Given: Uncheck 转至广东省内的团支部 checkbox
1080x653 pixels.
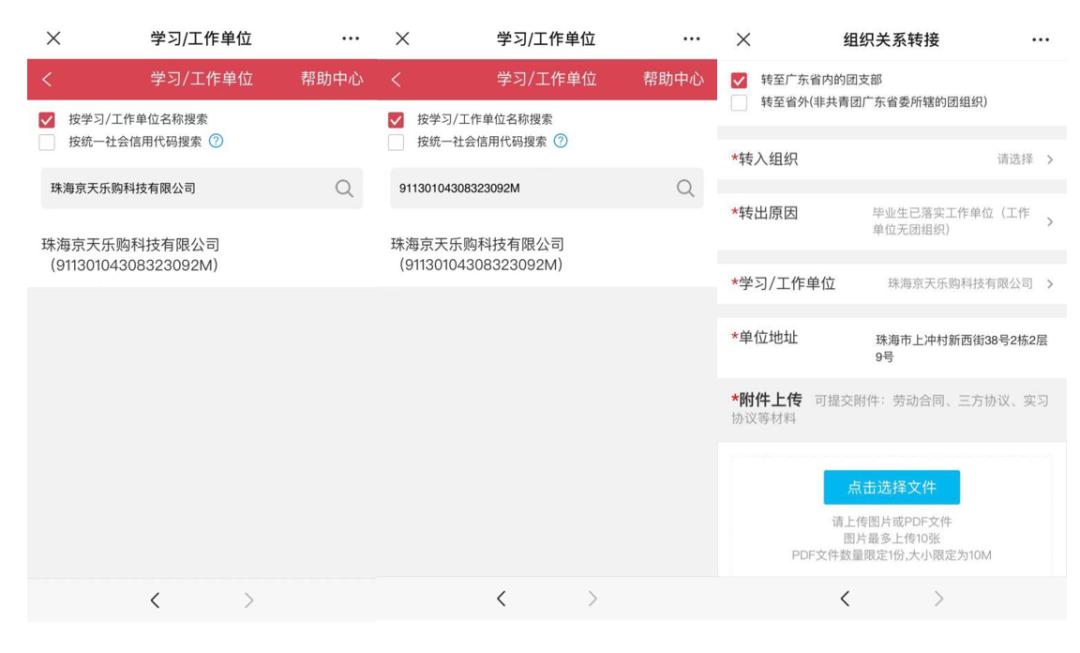Looking at the screenshot, I should 740,79.
